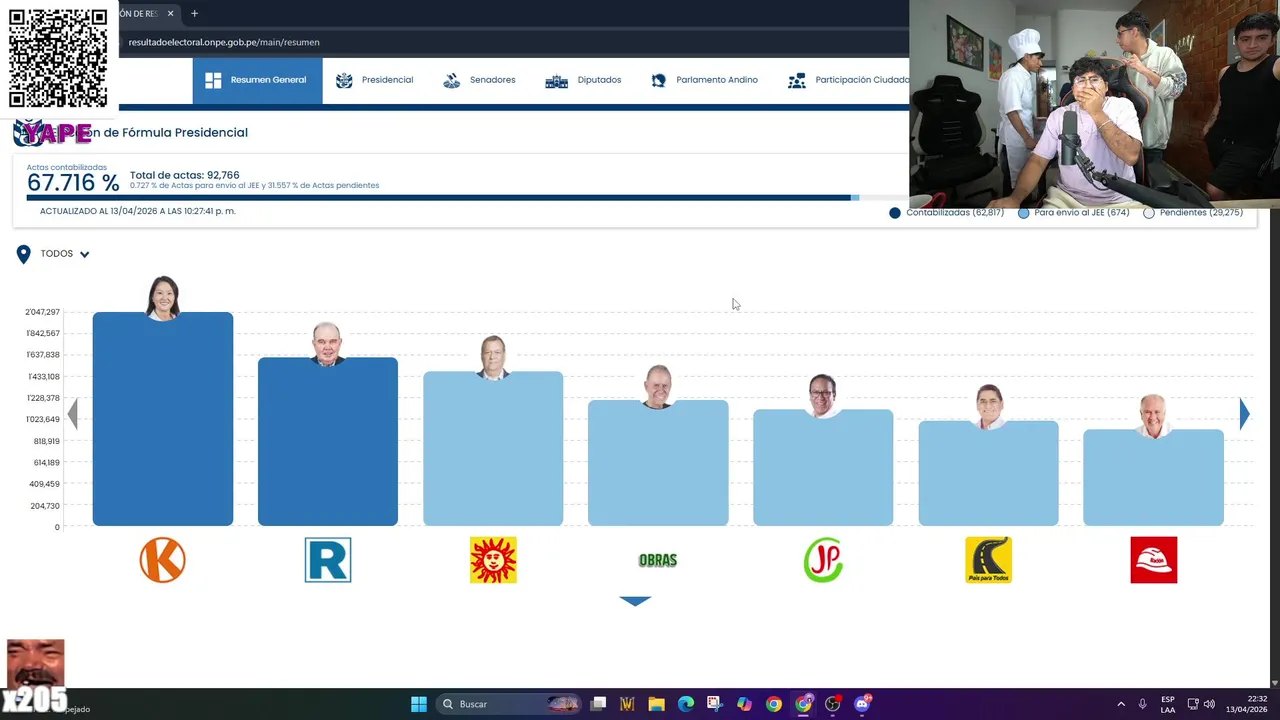Click the Senadores icon
1280x720 pixels.
tap(452, 80)
